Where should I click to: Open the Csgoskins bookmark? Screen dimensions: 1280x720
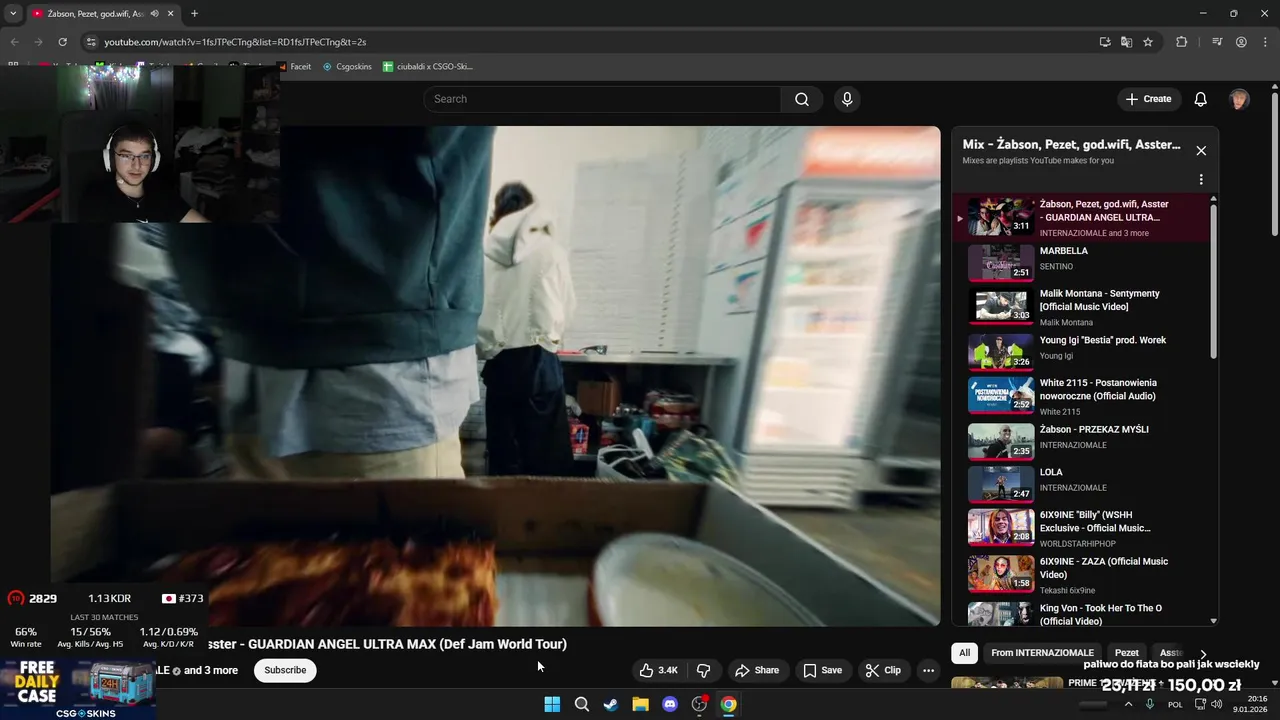[x=347, y=67]
